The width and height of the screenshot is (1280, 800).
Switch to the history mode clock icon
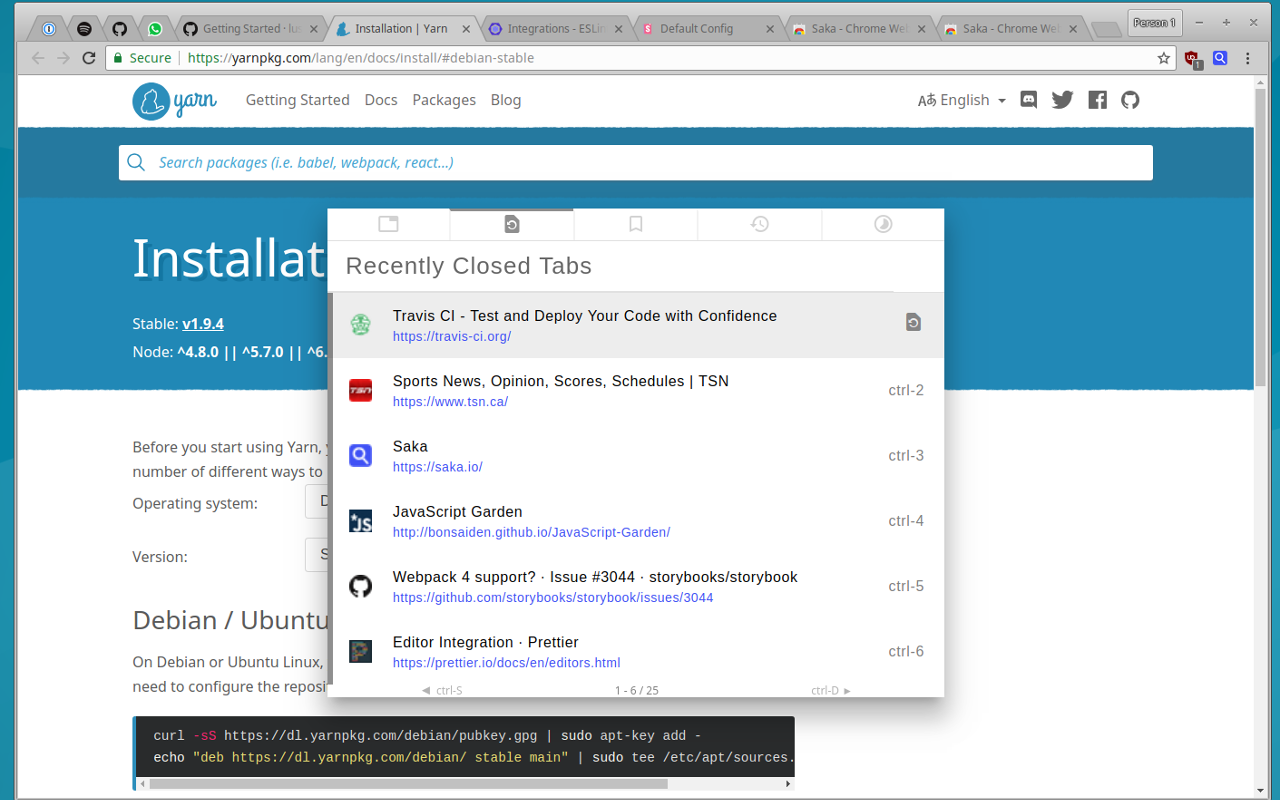click(x=760, y=224)
